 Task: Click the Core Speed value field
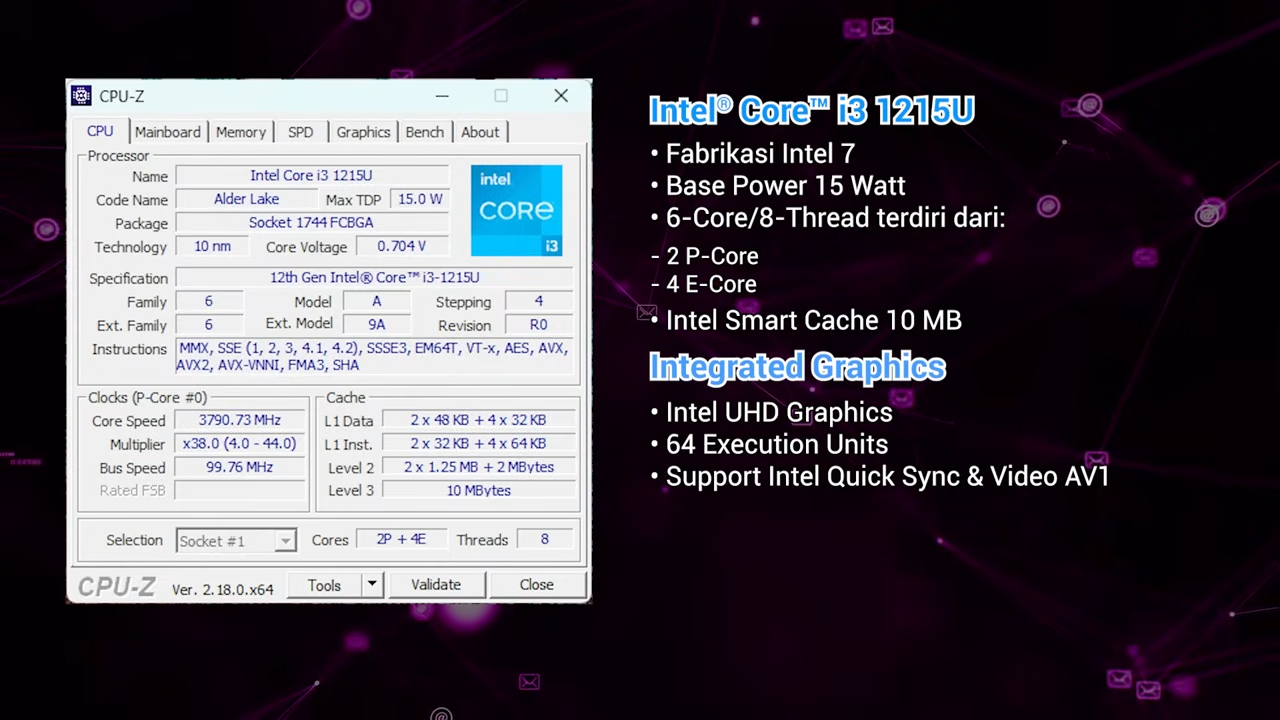click(240, 420)
